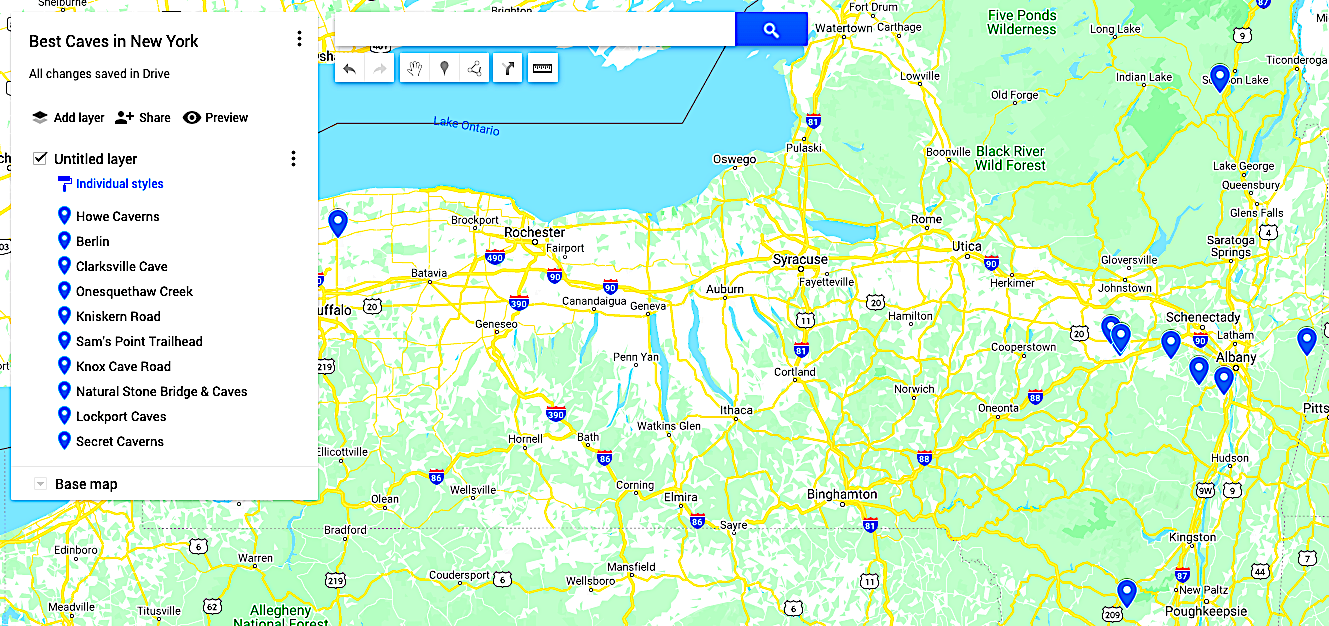Click the Untitled layer name
The width and height of the screenshot is (1329, 626).
click(95, 159)
